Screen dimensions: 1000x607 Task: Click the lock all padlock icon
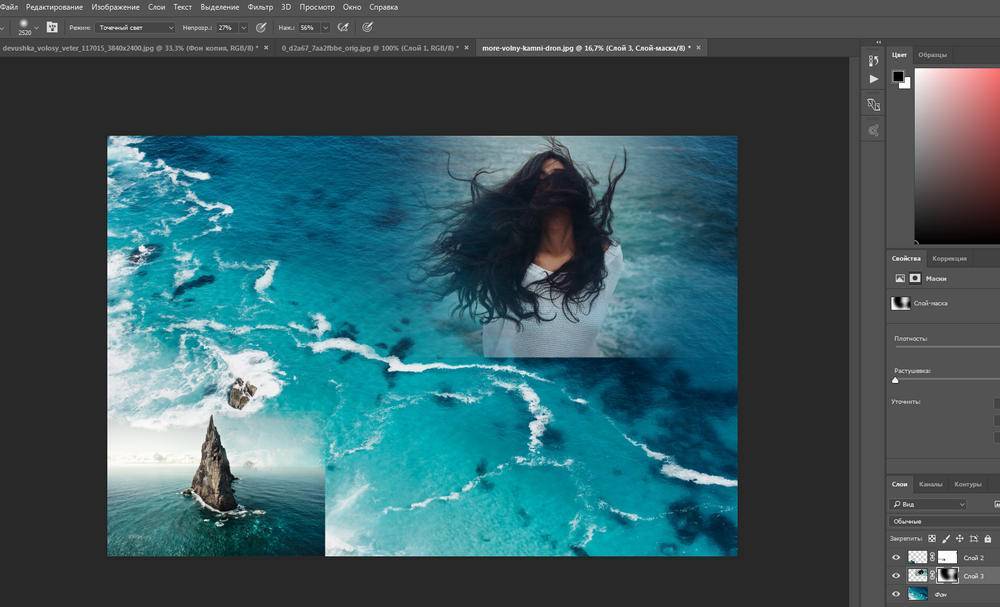[x=987, y=539]
